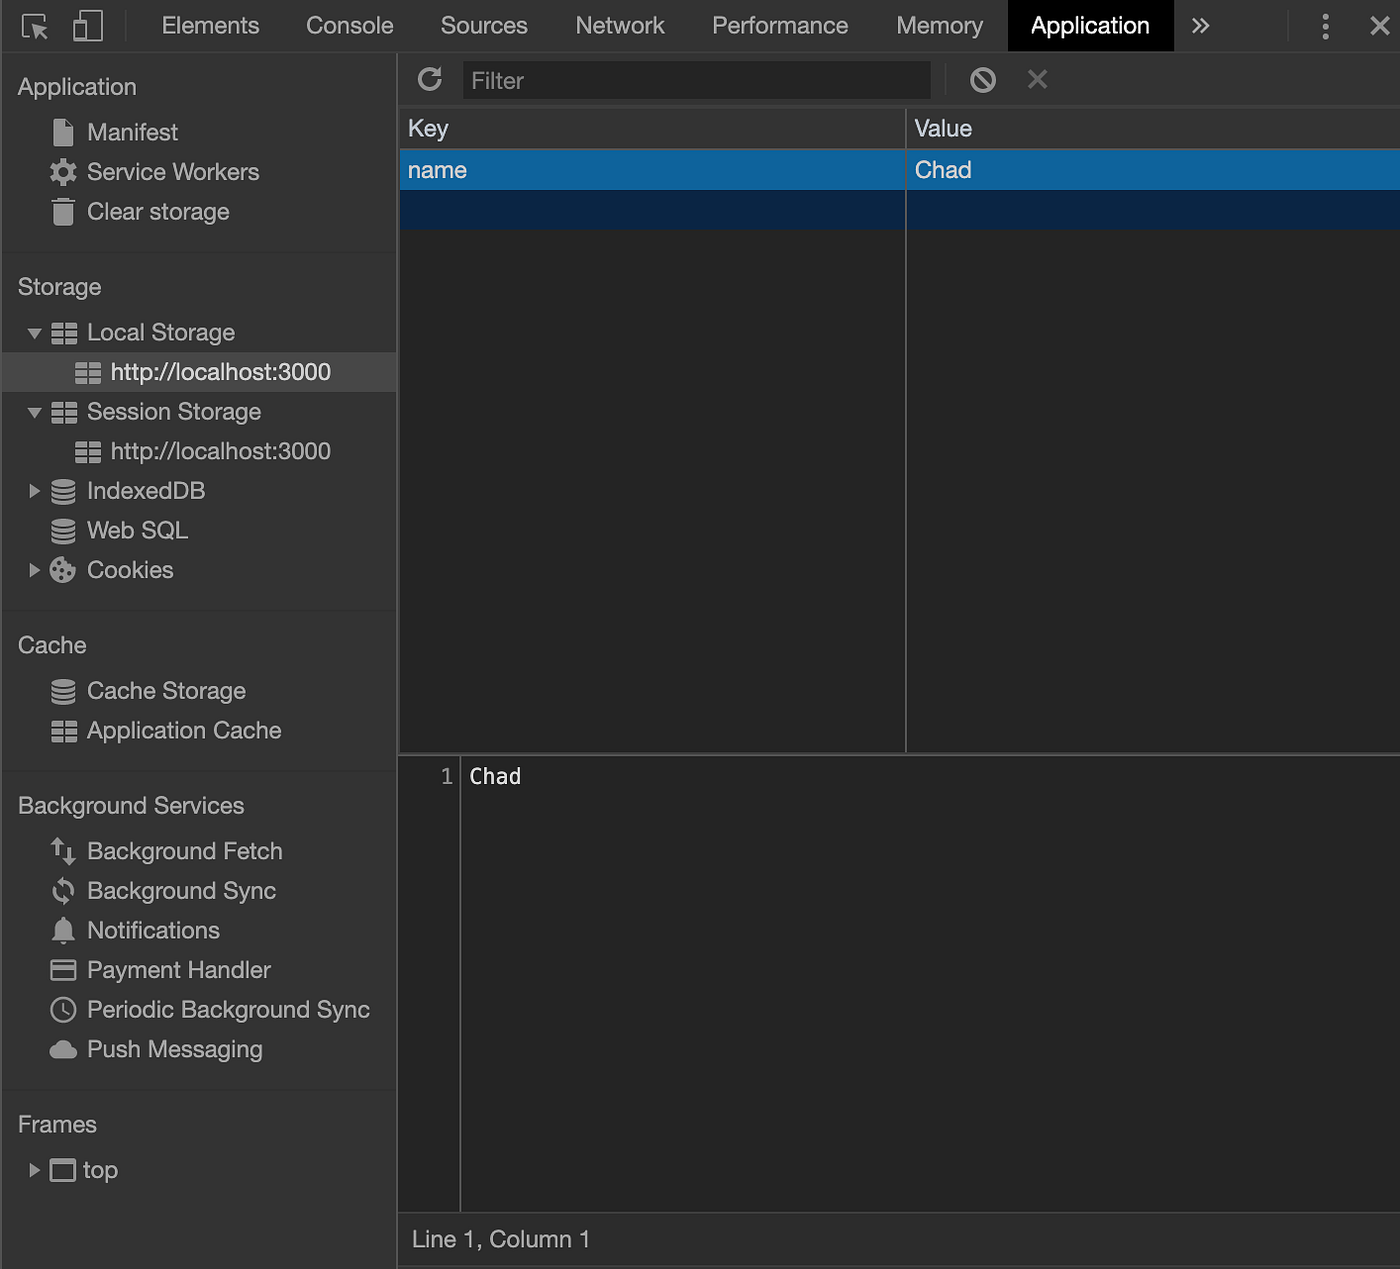
Task: Select the 'name' key cell
Action: pyautogui.click(x=652, y=170)
